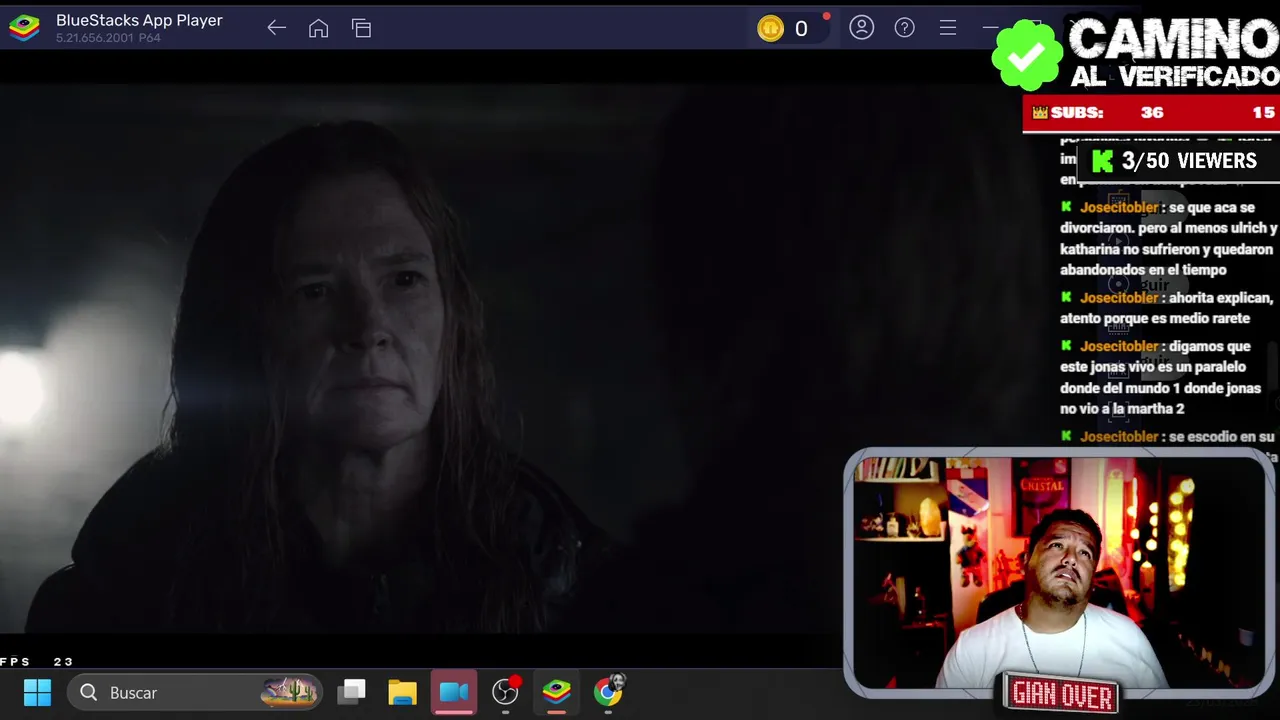
Task: Switch to Google Chrome on the taskbar
Action: tap(608, 691)
